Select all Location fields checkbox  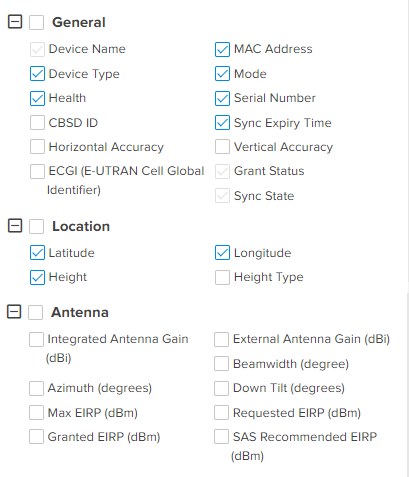coord(36,226)
